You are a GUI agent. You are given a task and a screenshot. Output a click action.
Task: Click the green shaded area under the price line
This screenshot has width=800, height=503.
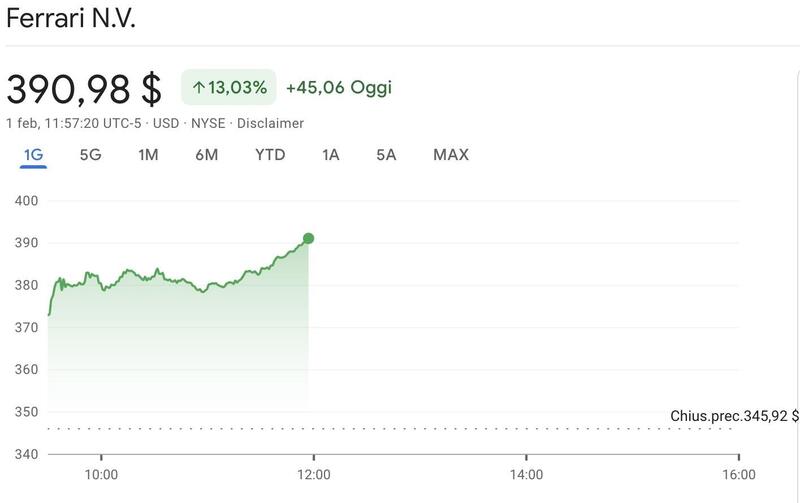click(x=180, y=350)
